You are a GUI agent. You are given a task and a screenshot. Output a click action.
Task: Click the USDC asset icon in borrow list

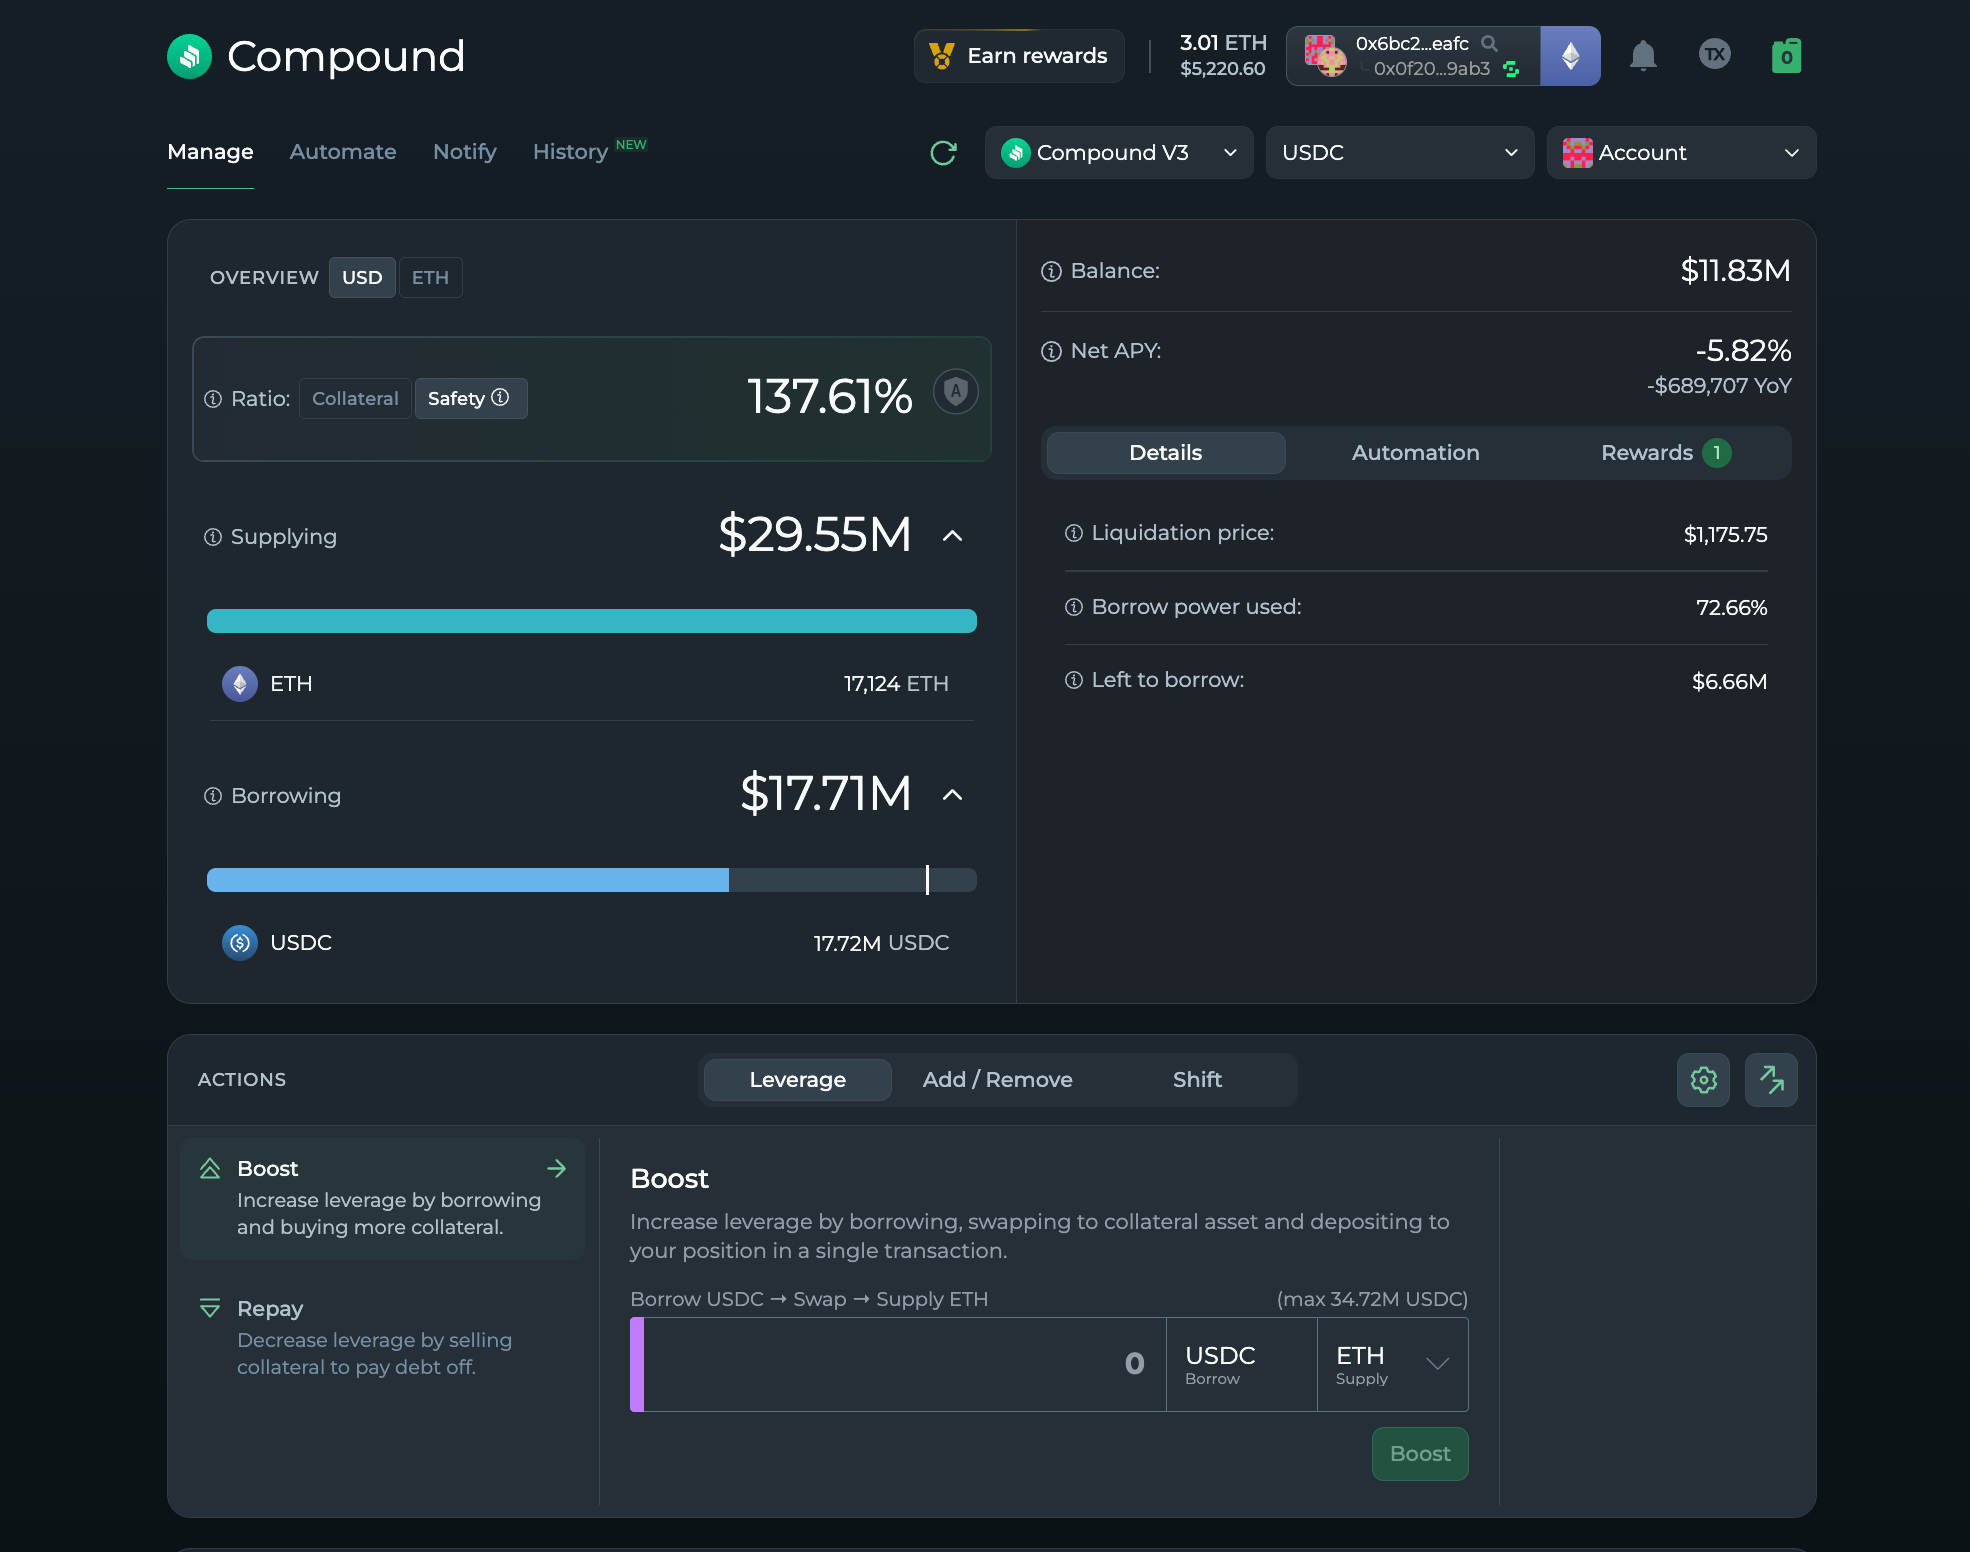(239, 942)
